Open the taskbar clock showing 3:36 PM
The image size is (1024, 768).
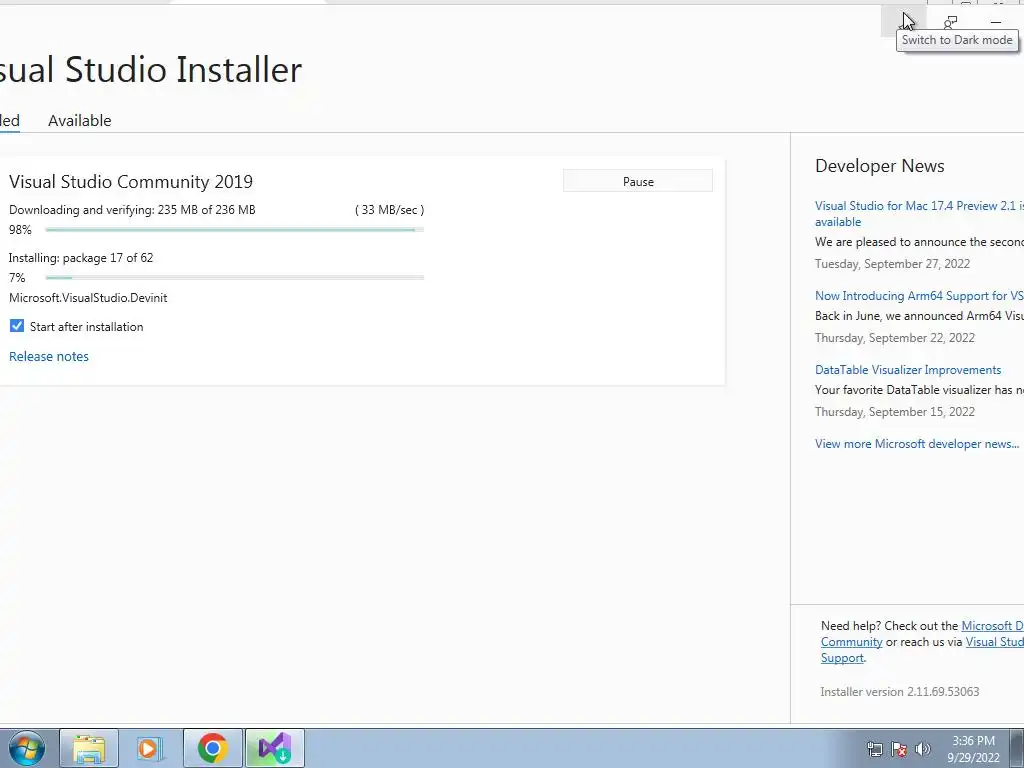(973, 748)
